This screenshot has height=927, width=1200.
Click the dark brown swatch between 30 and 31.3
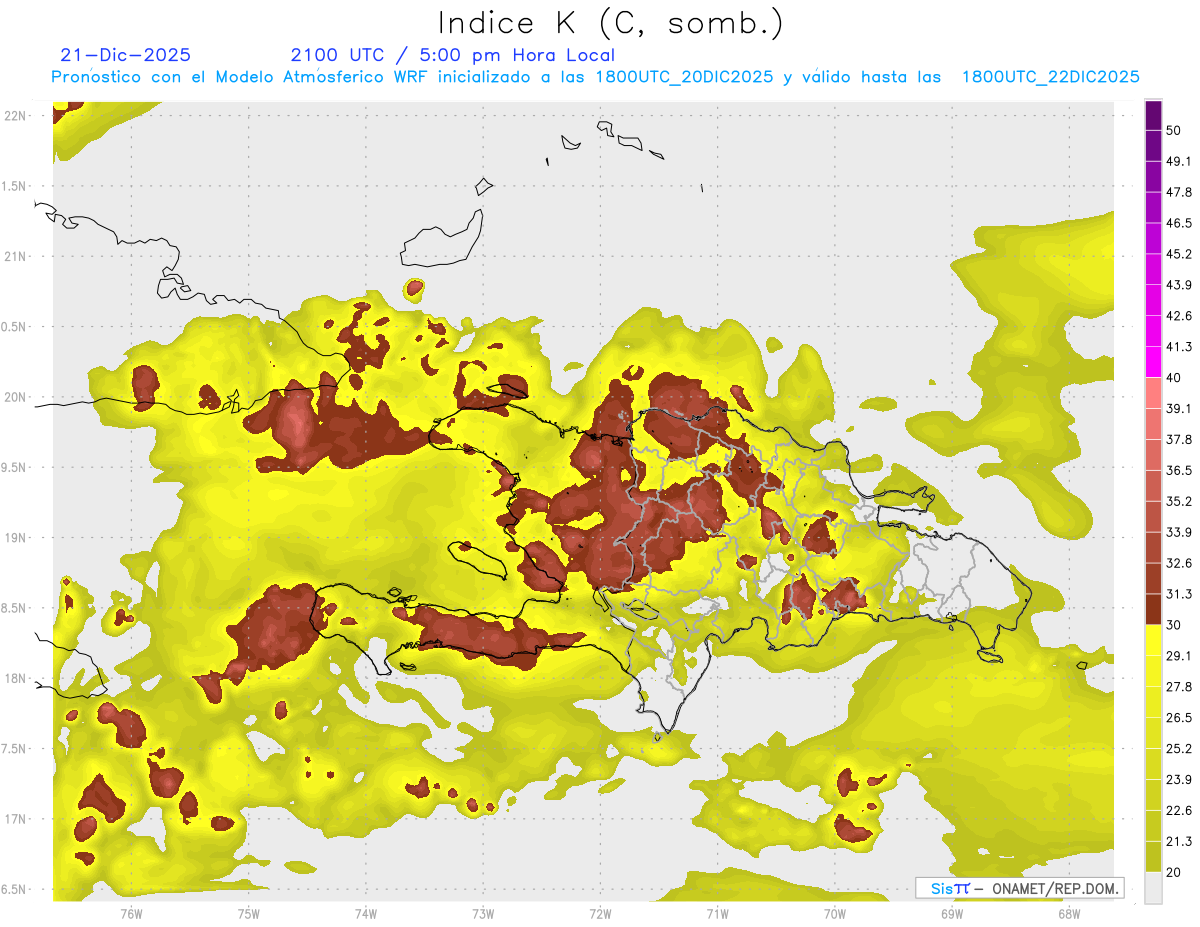tap(1153, 609)
